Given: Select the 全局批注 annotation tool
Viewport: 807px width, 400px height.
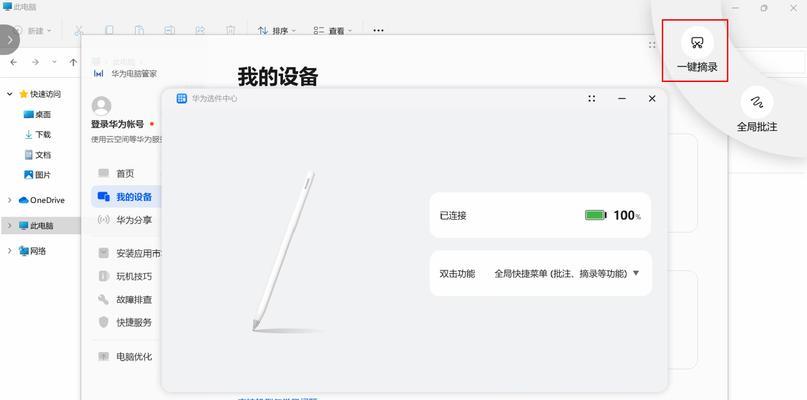Looking at the screenshot, I should click(757, 110).
